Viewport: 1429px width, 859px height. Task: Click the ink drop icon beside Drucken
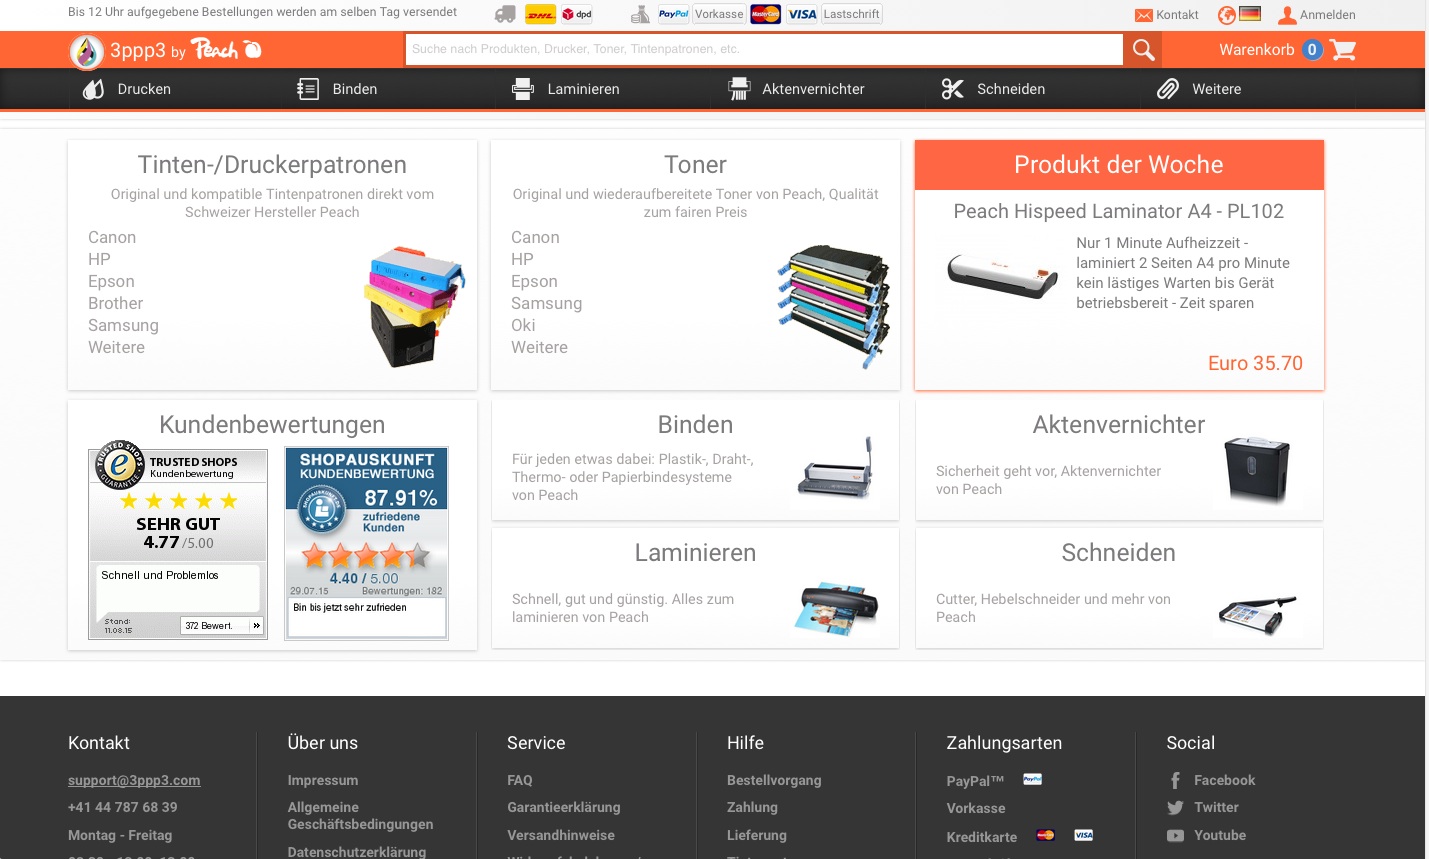(94, 89)
